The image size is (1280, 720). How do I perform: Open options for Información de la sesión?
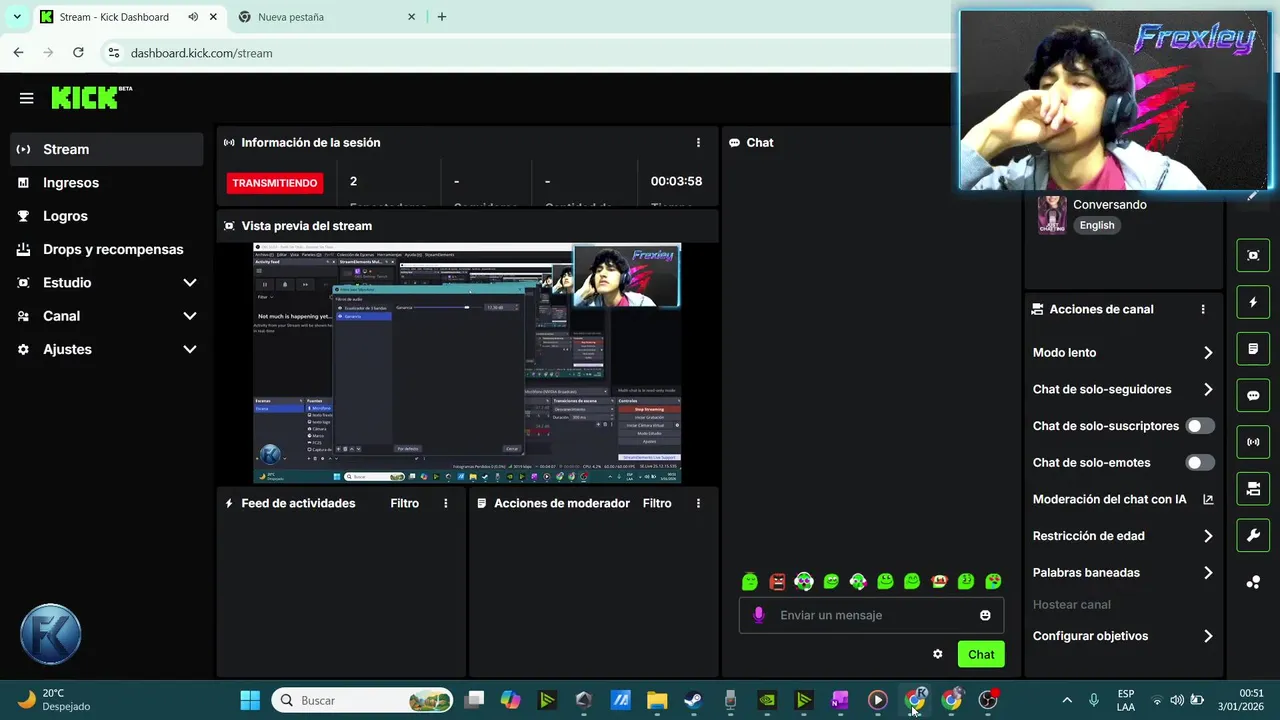(698, 143)
